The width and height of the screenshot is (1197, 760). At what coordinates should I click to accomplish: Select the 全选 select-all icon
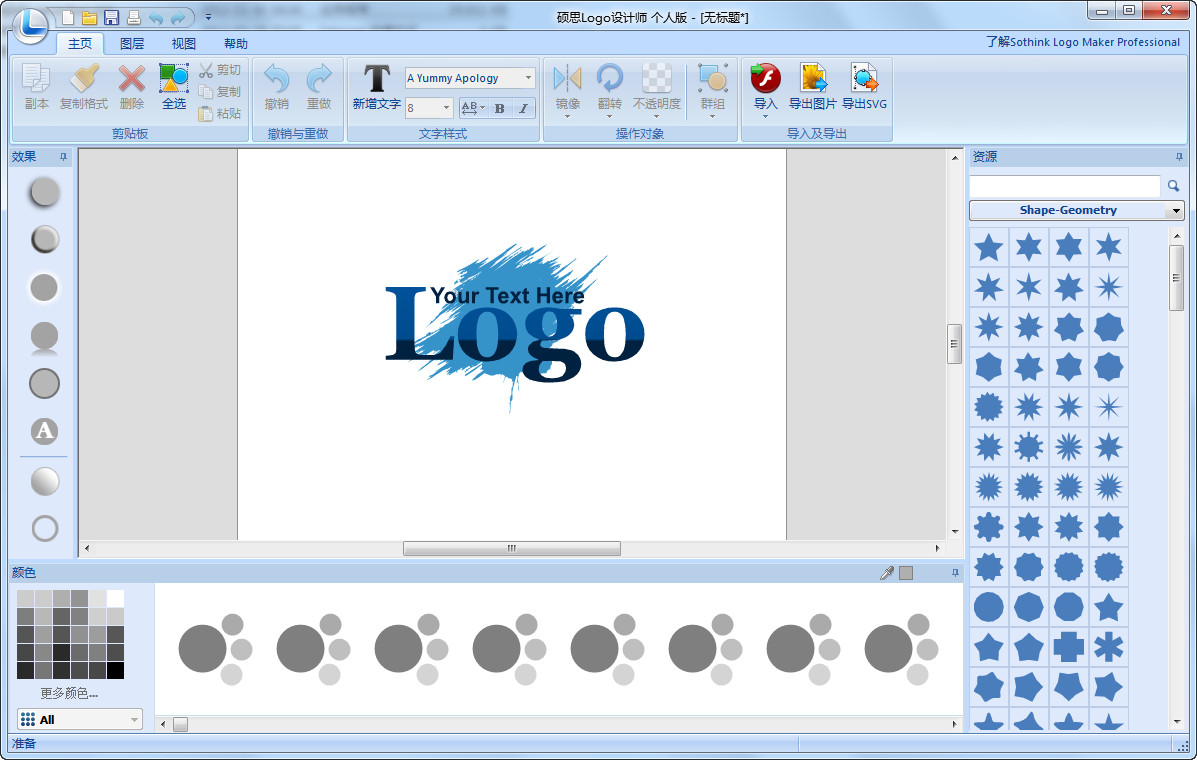pyautogui.click(x=173, y=78)
